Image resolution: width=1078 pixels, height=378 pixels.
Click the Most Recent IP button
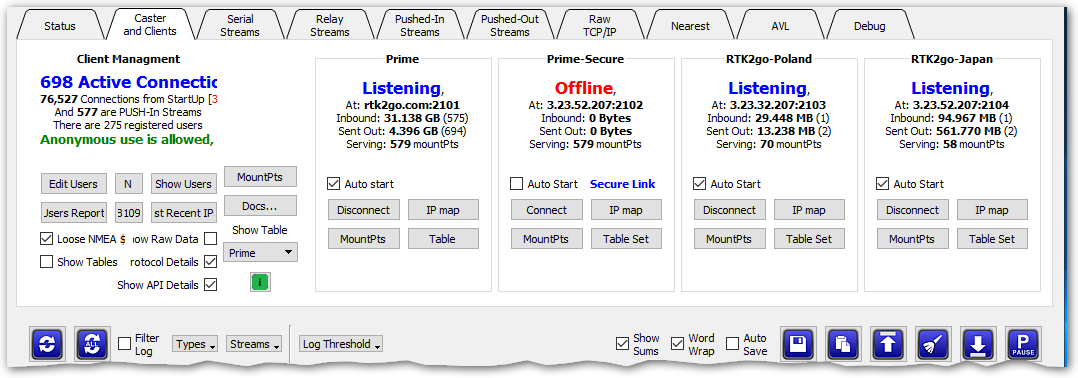click(183, 213)
